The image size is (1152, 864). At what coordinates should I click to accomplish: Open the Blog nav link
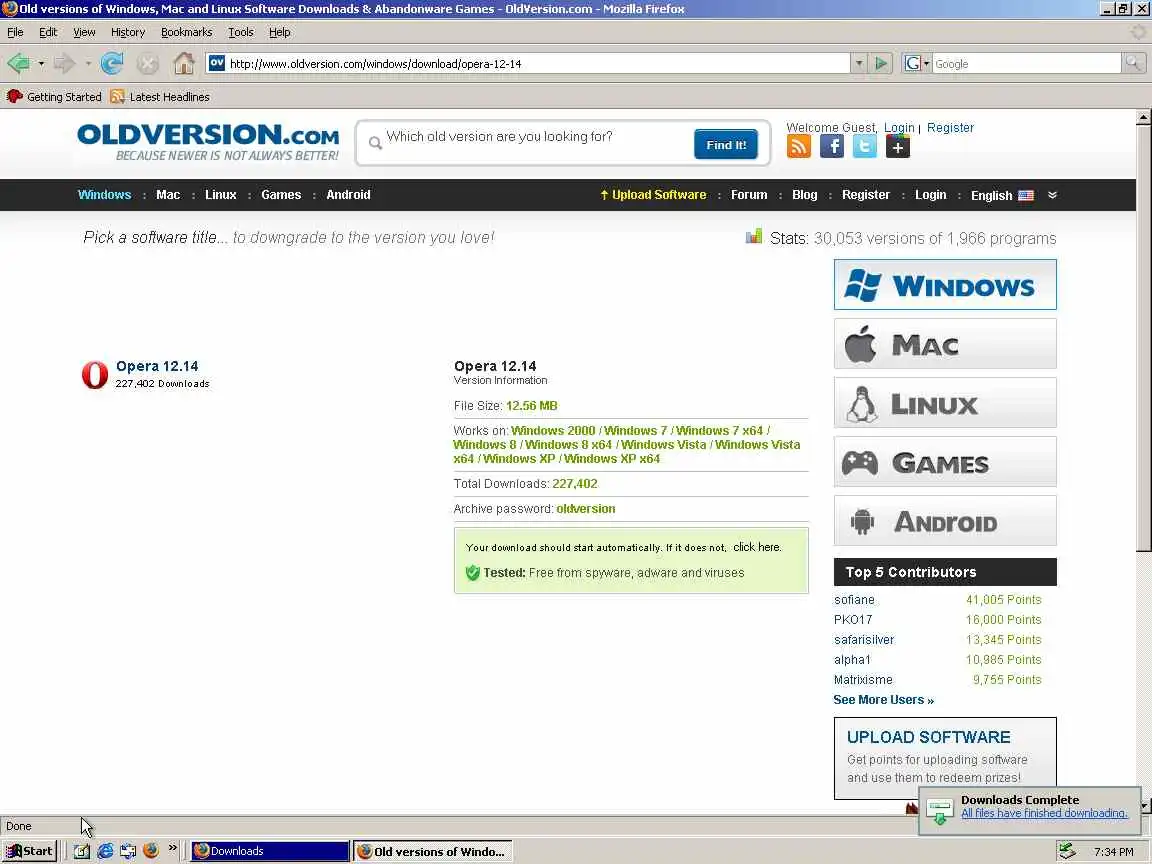tap(804, 195)
